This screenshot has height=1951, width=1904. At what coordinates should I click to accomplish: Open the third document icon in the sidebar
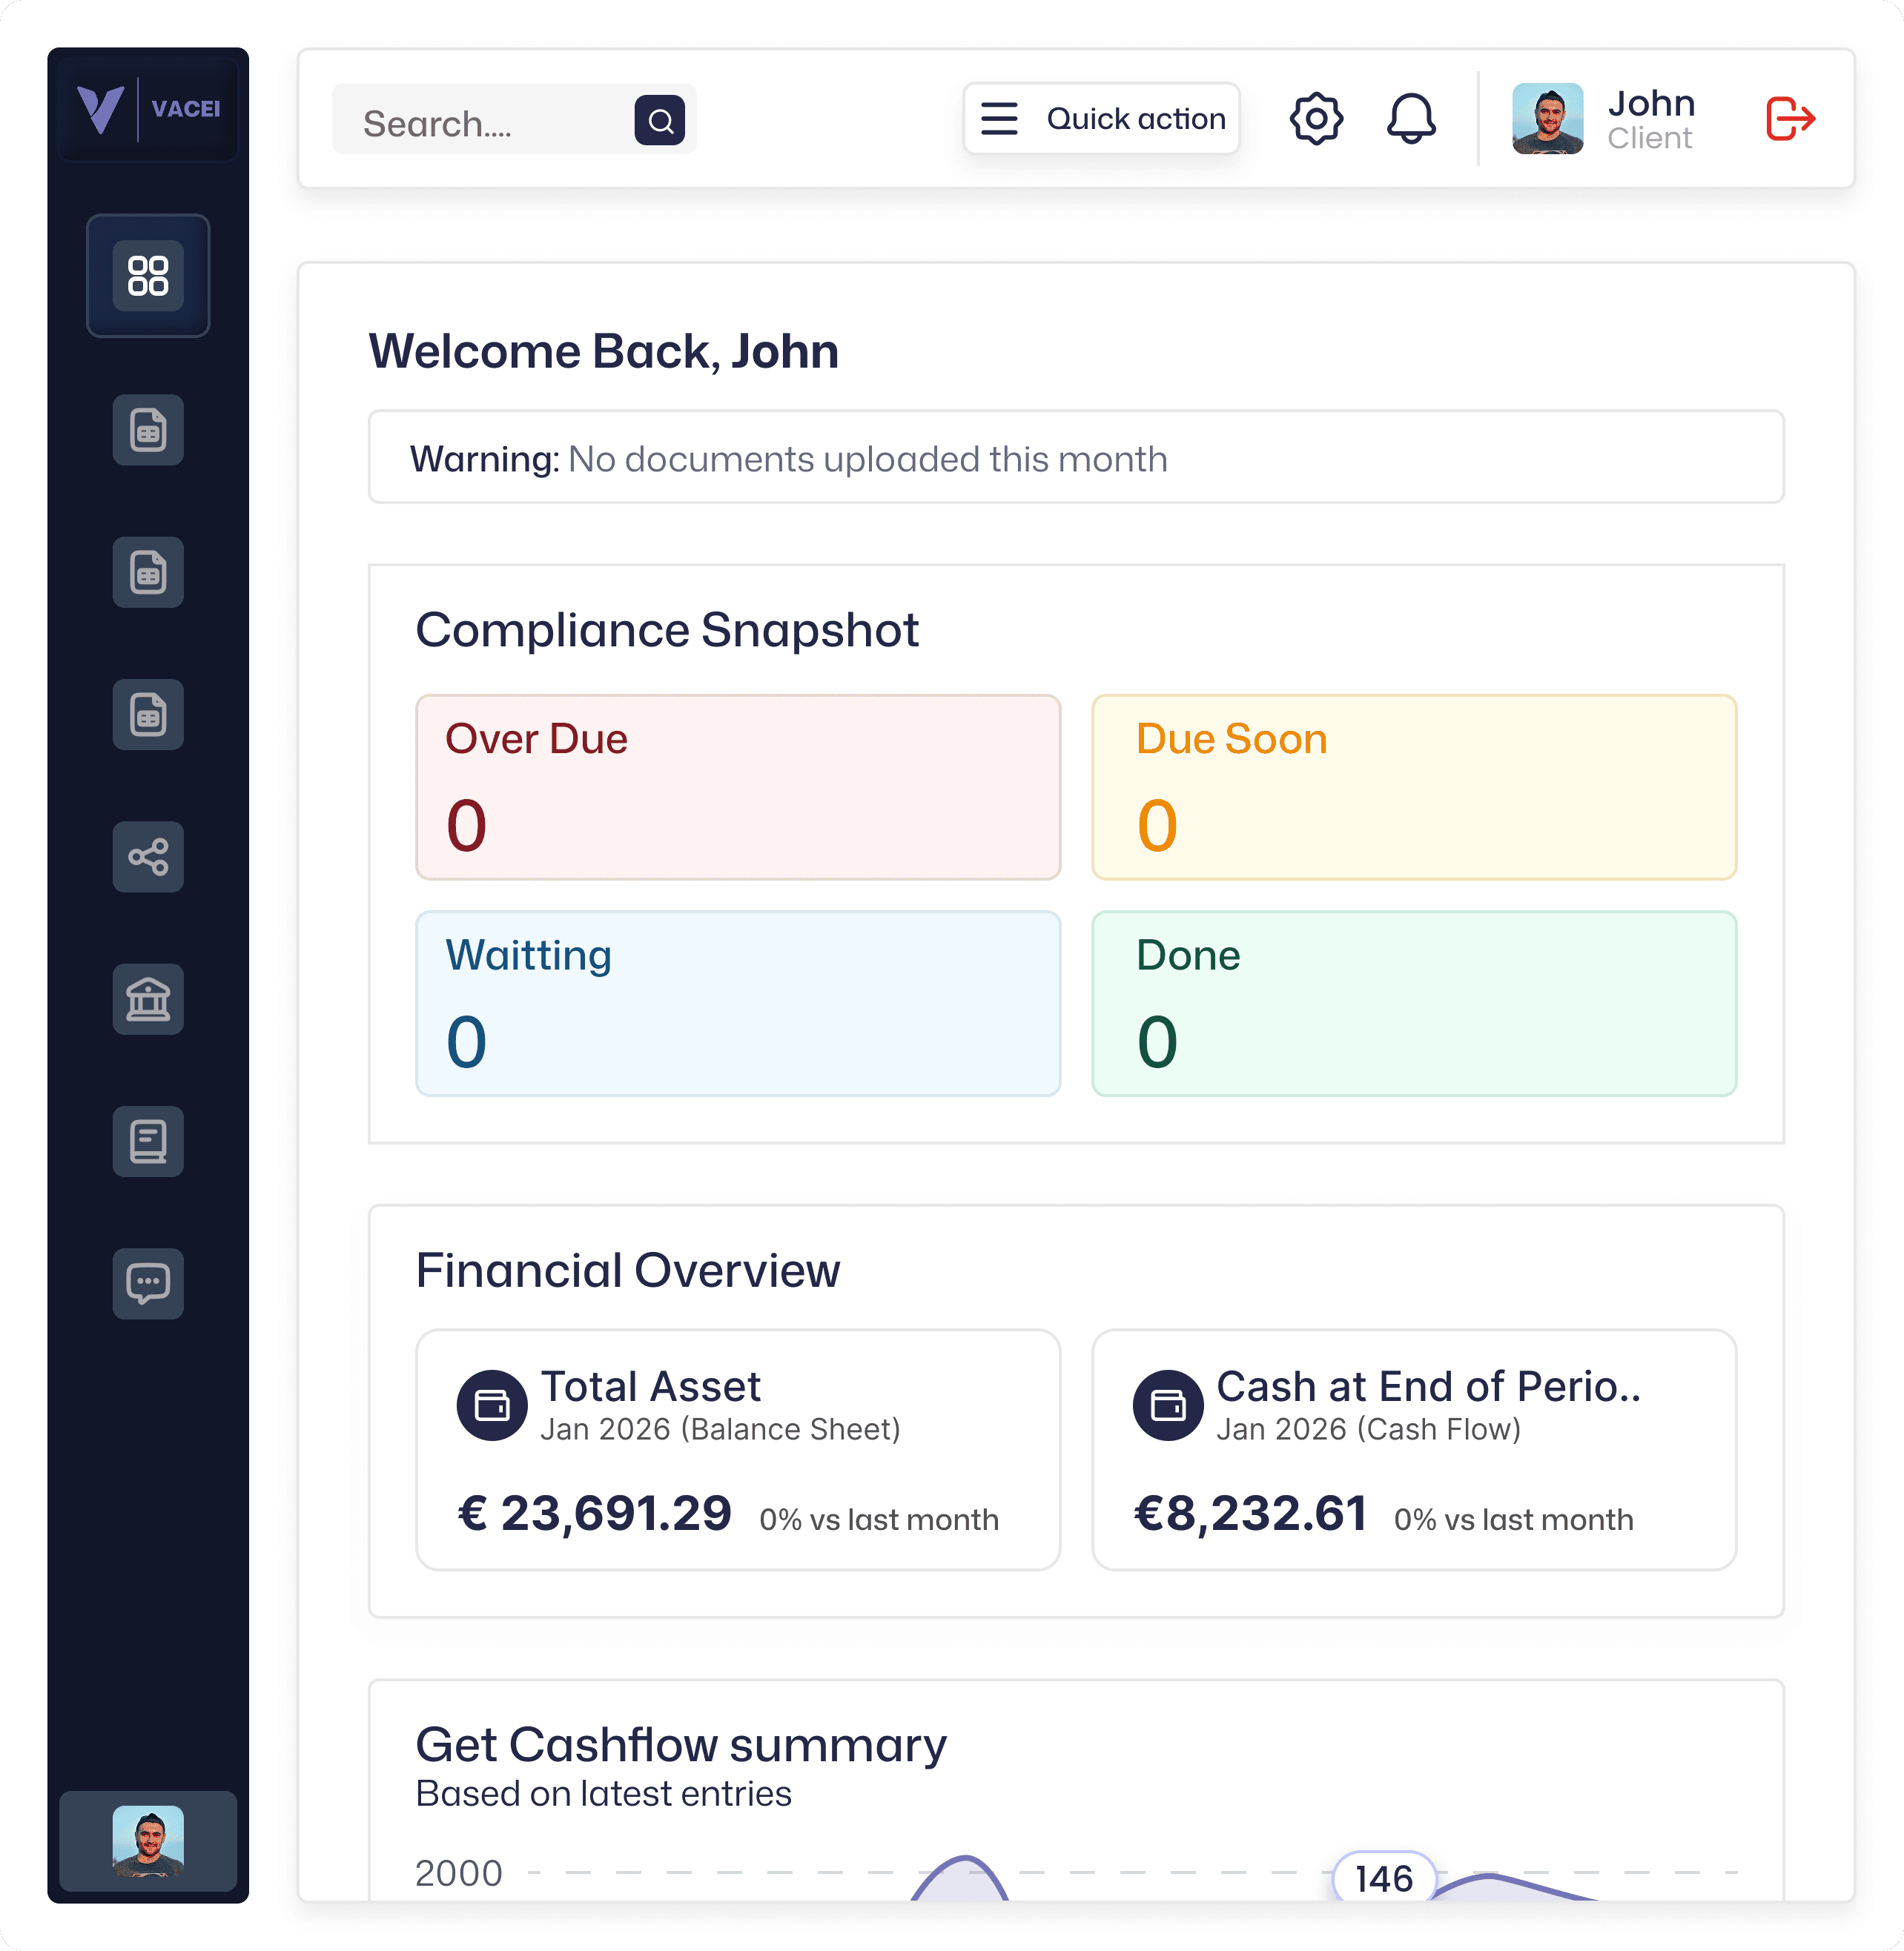(148, 714)
